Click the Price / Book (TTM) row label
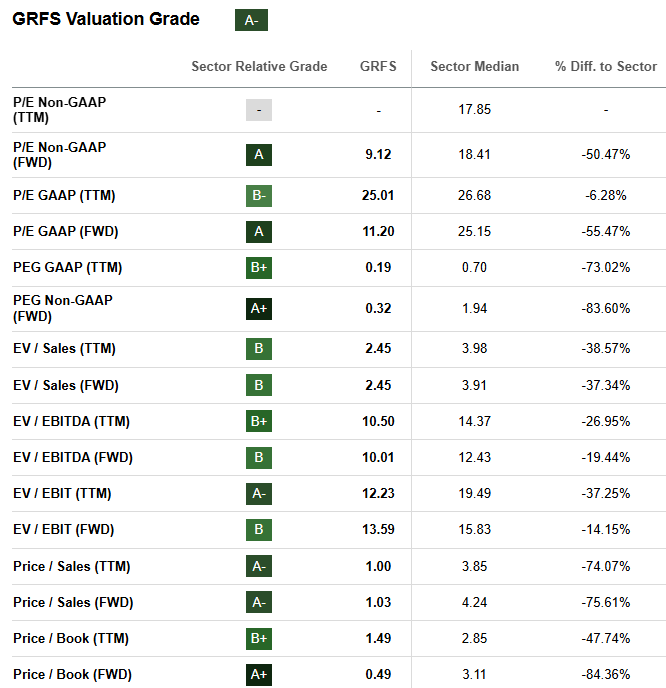The height and width of the screenshot is (688, 666). (x=70, y=638)
